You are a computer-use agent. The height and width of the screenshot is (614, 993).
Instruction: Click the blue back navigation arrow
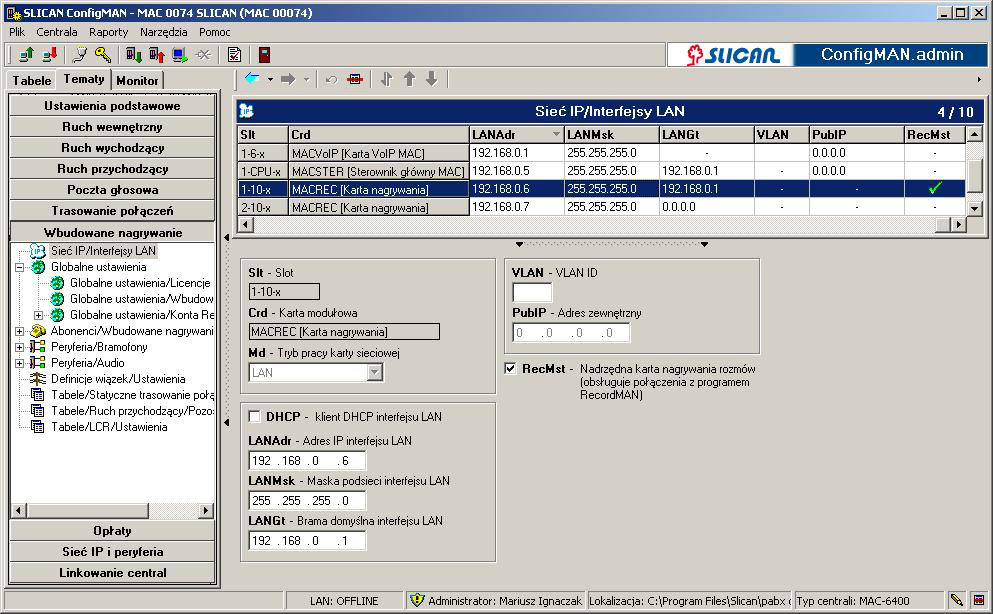point(252,79)
